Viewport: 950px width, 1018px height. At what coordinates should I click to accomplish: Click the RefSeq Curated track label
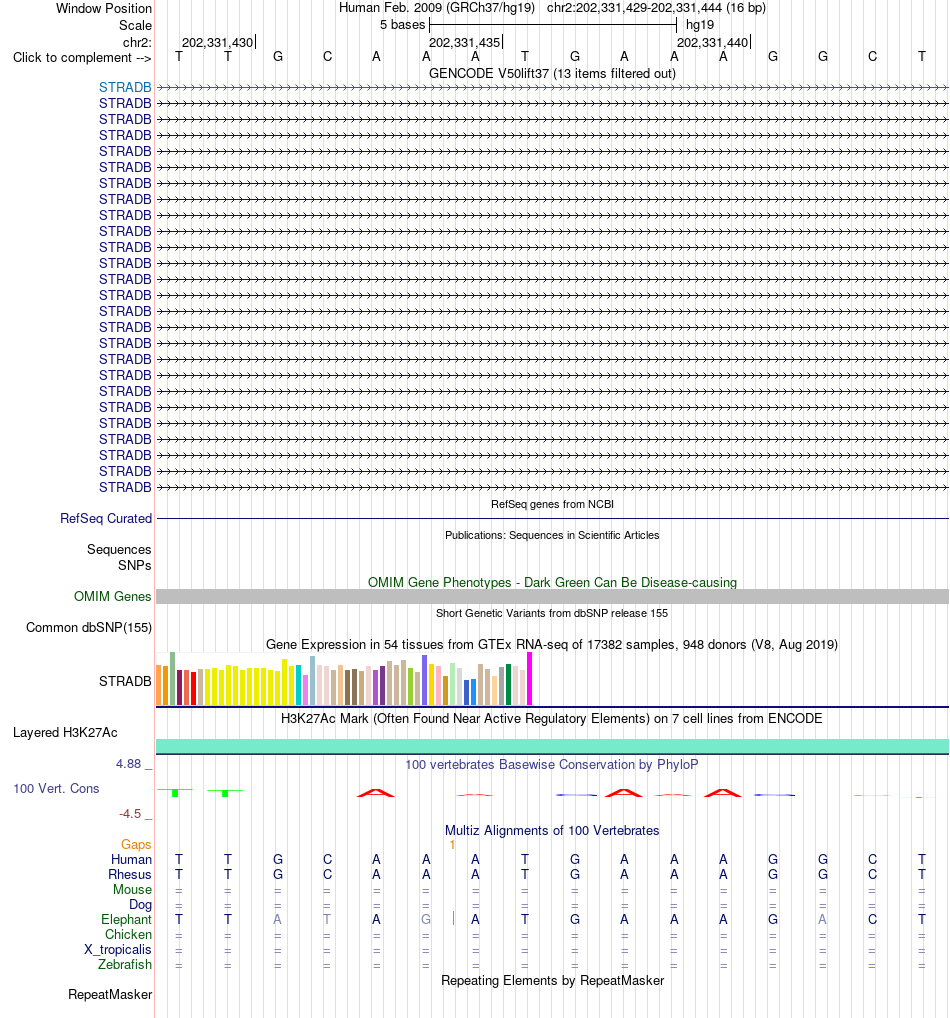(x=106, y=518)
